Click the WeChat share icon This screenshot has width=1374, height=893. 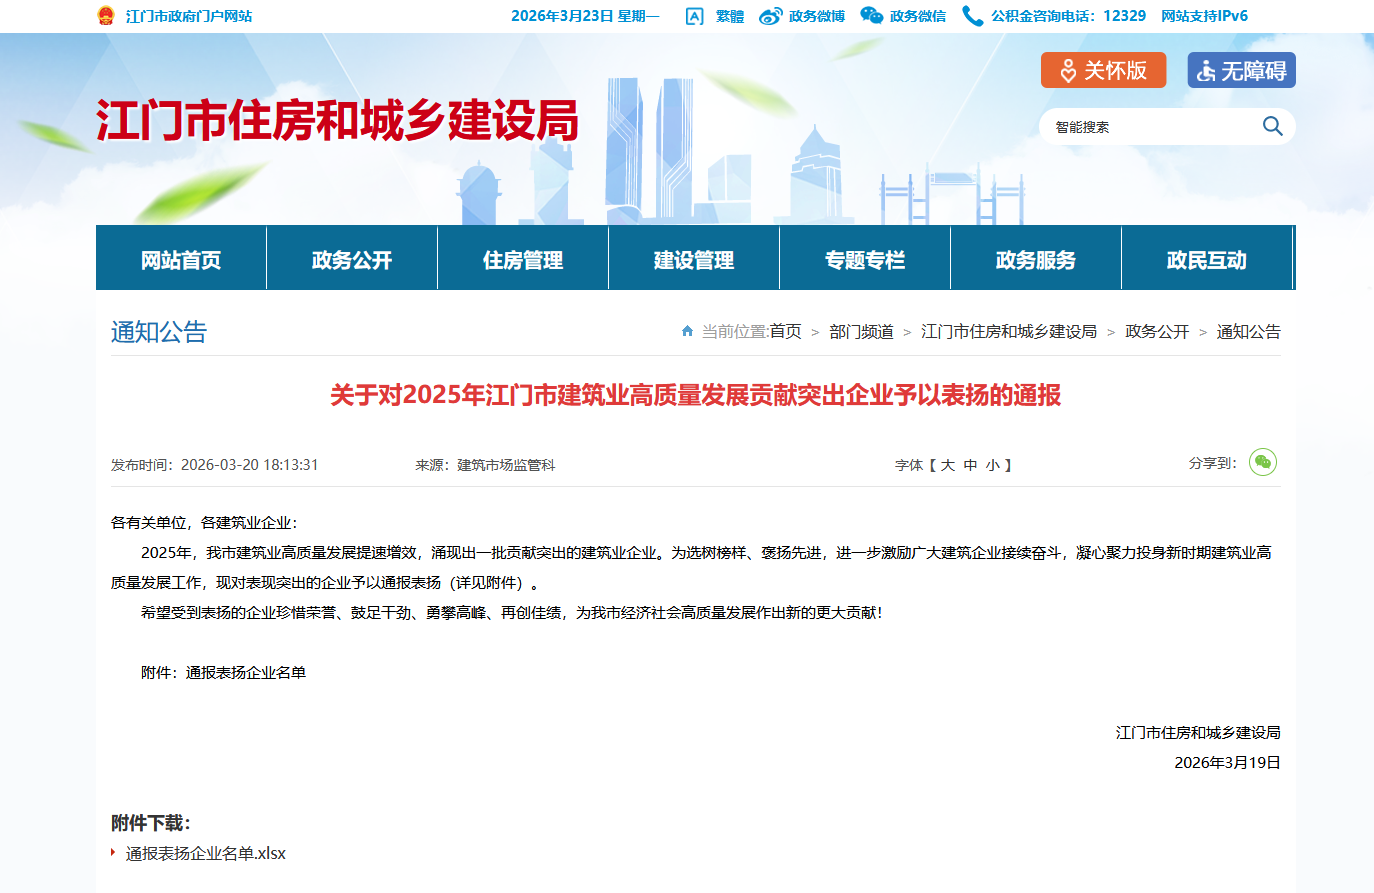(1262, 462)
